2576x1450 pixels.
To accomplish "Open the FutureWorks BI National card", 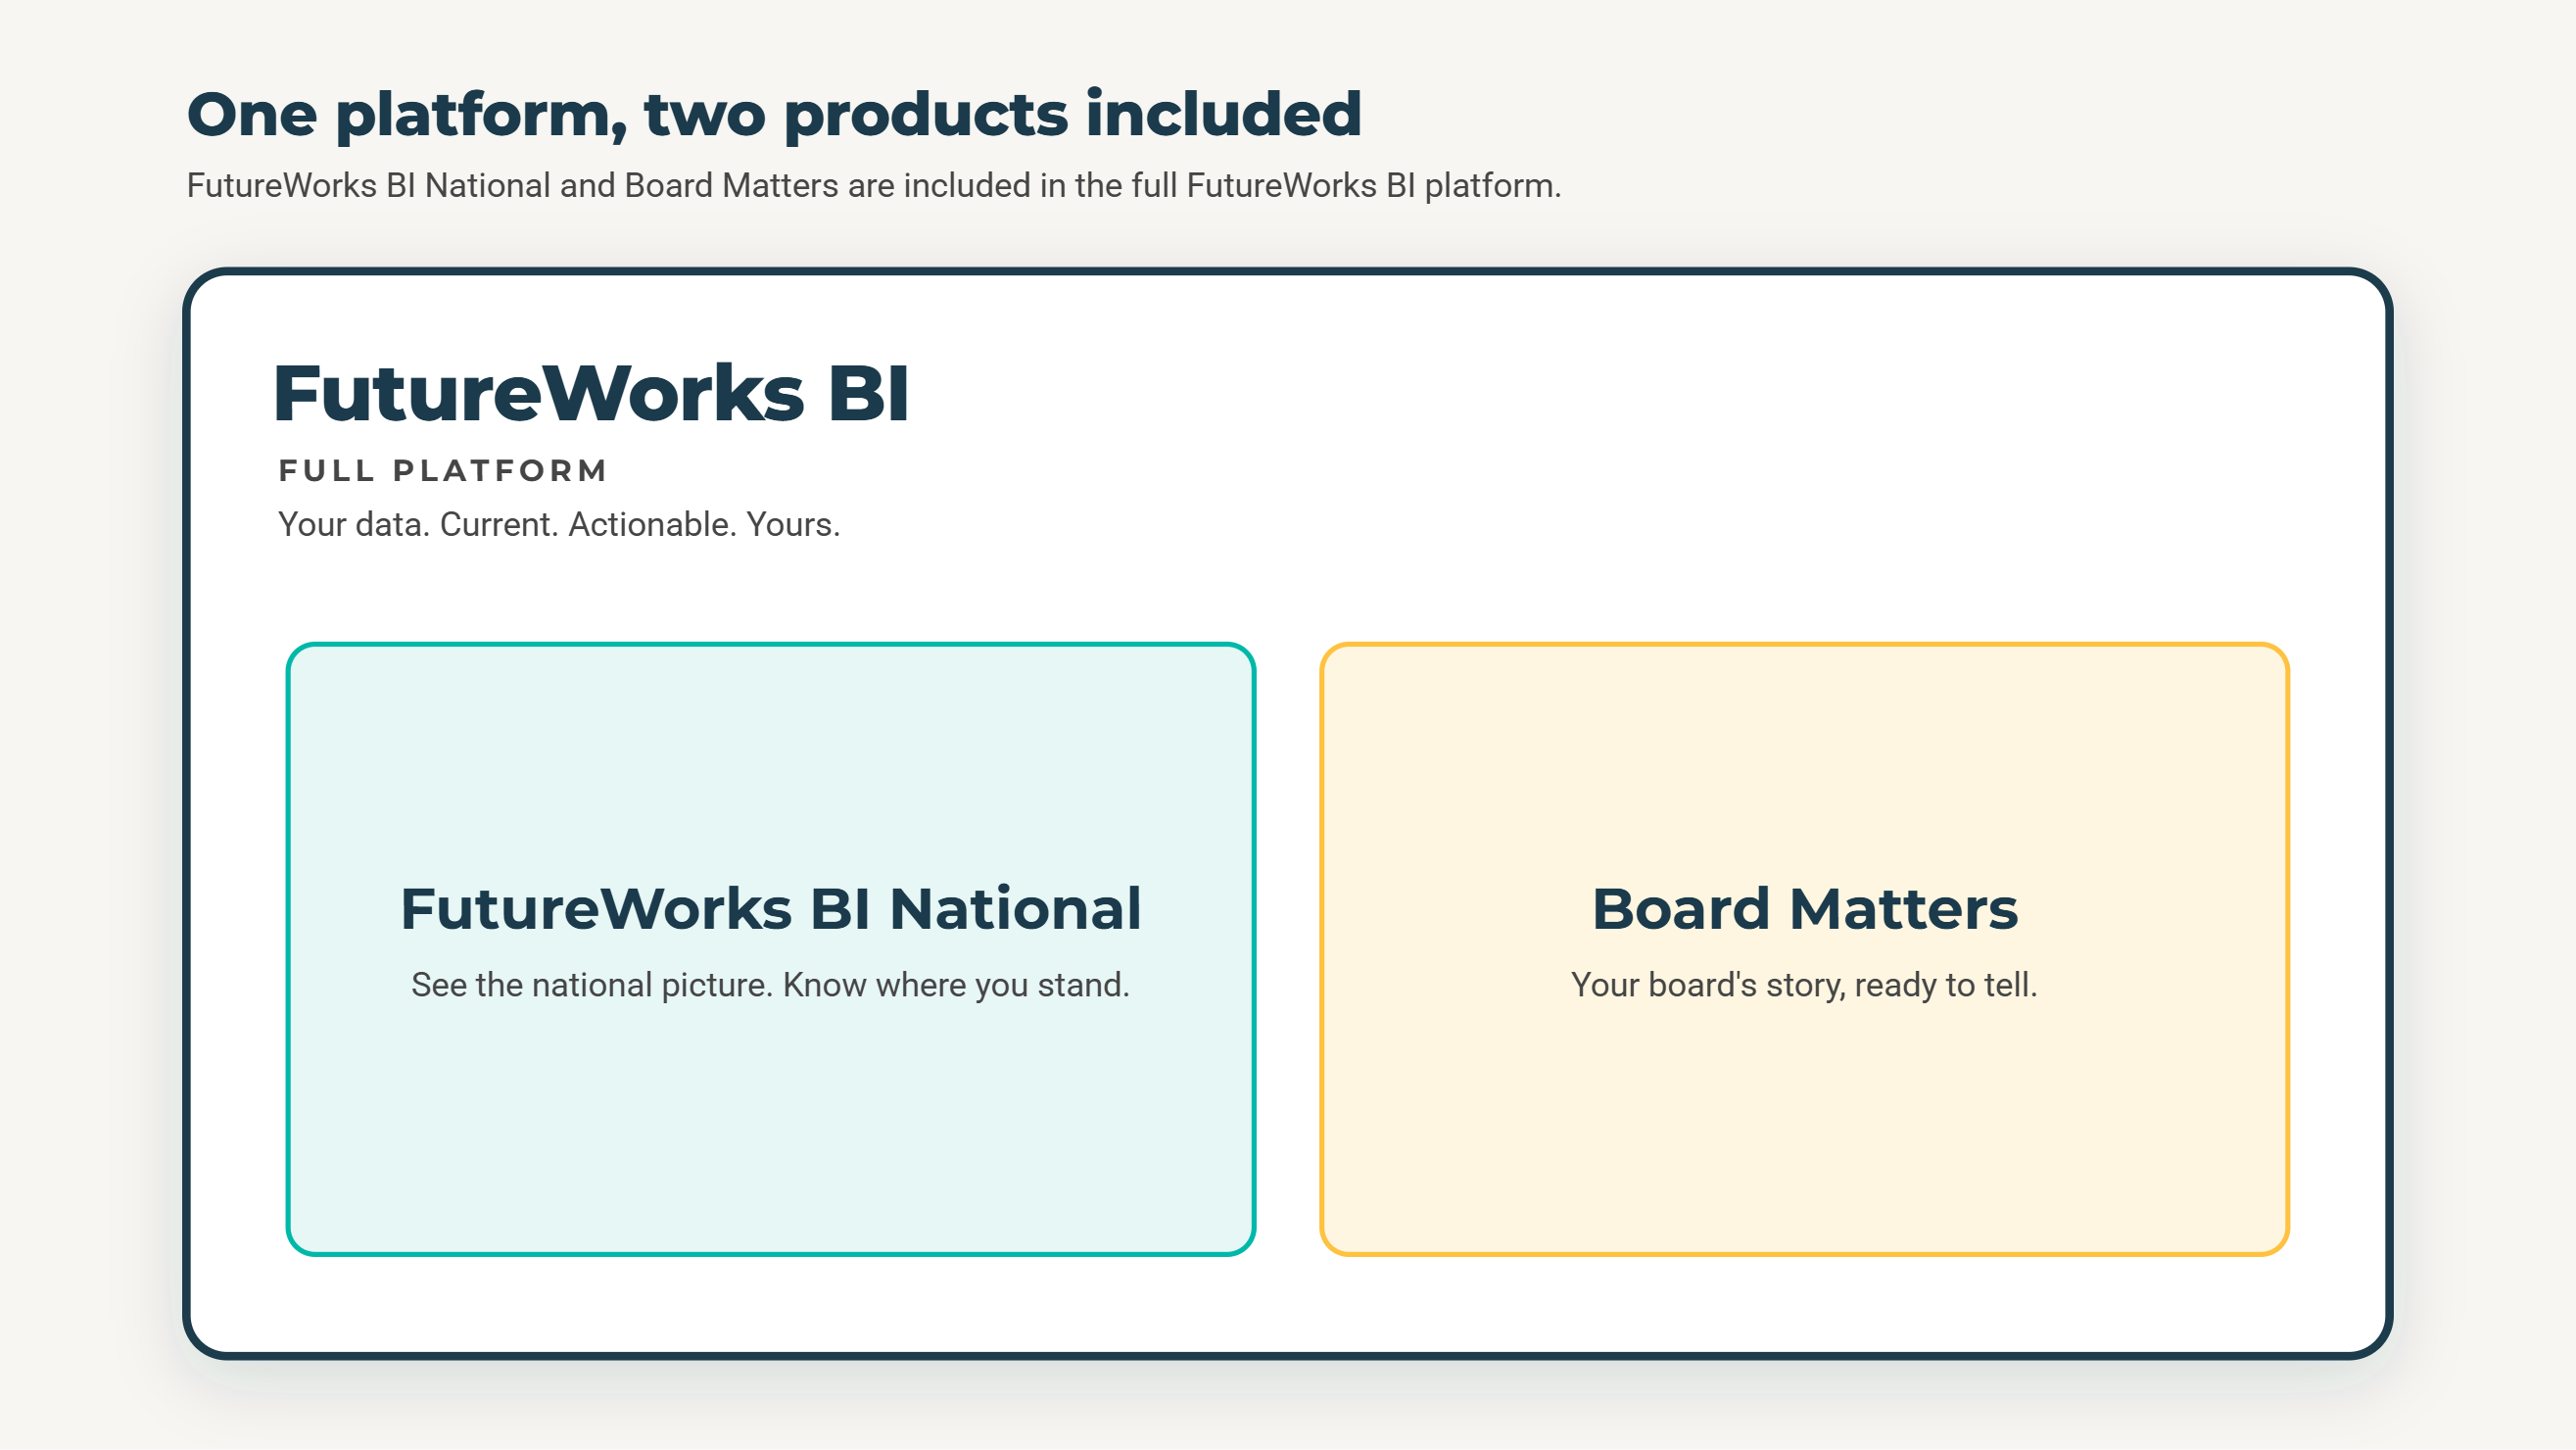I will tap(770, 948).
